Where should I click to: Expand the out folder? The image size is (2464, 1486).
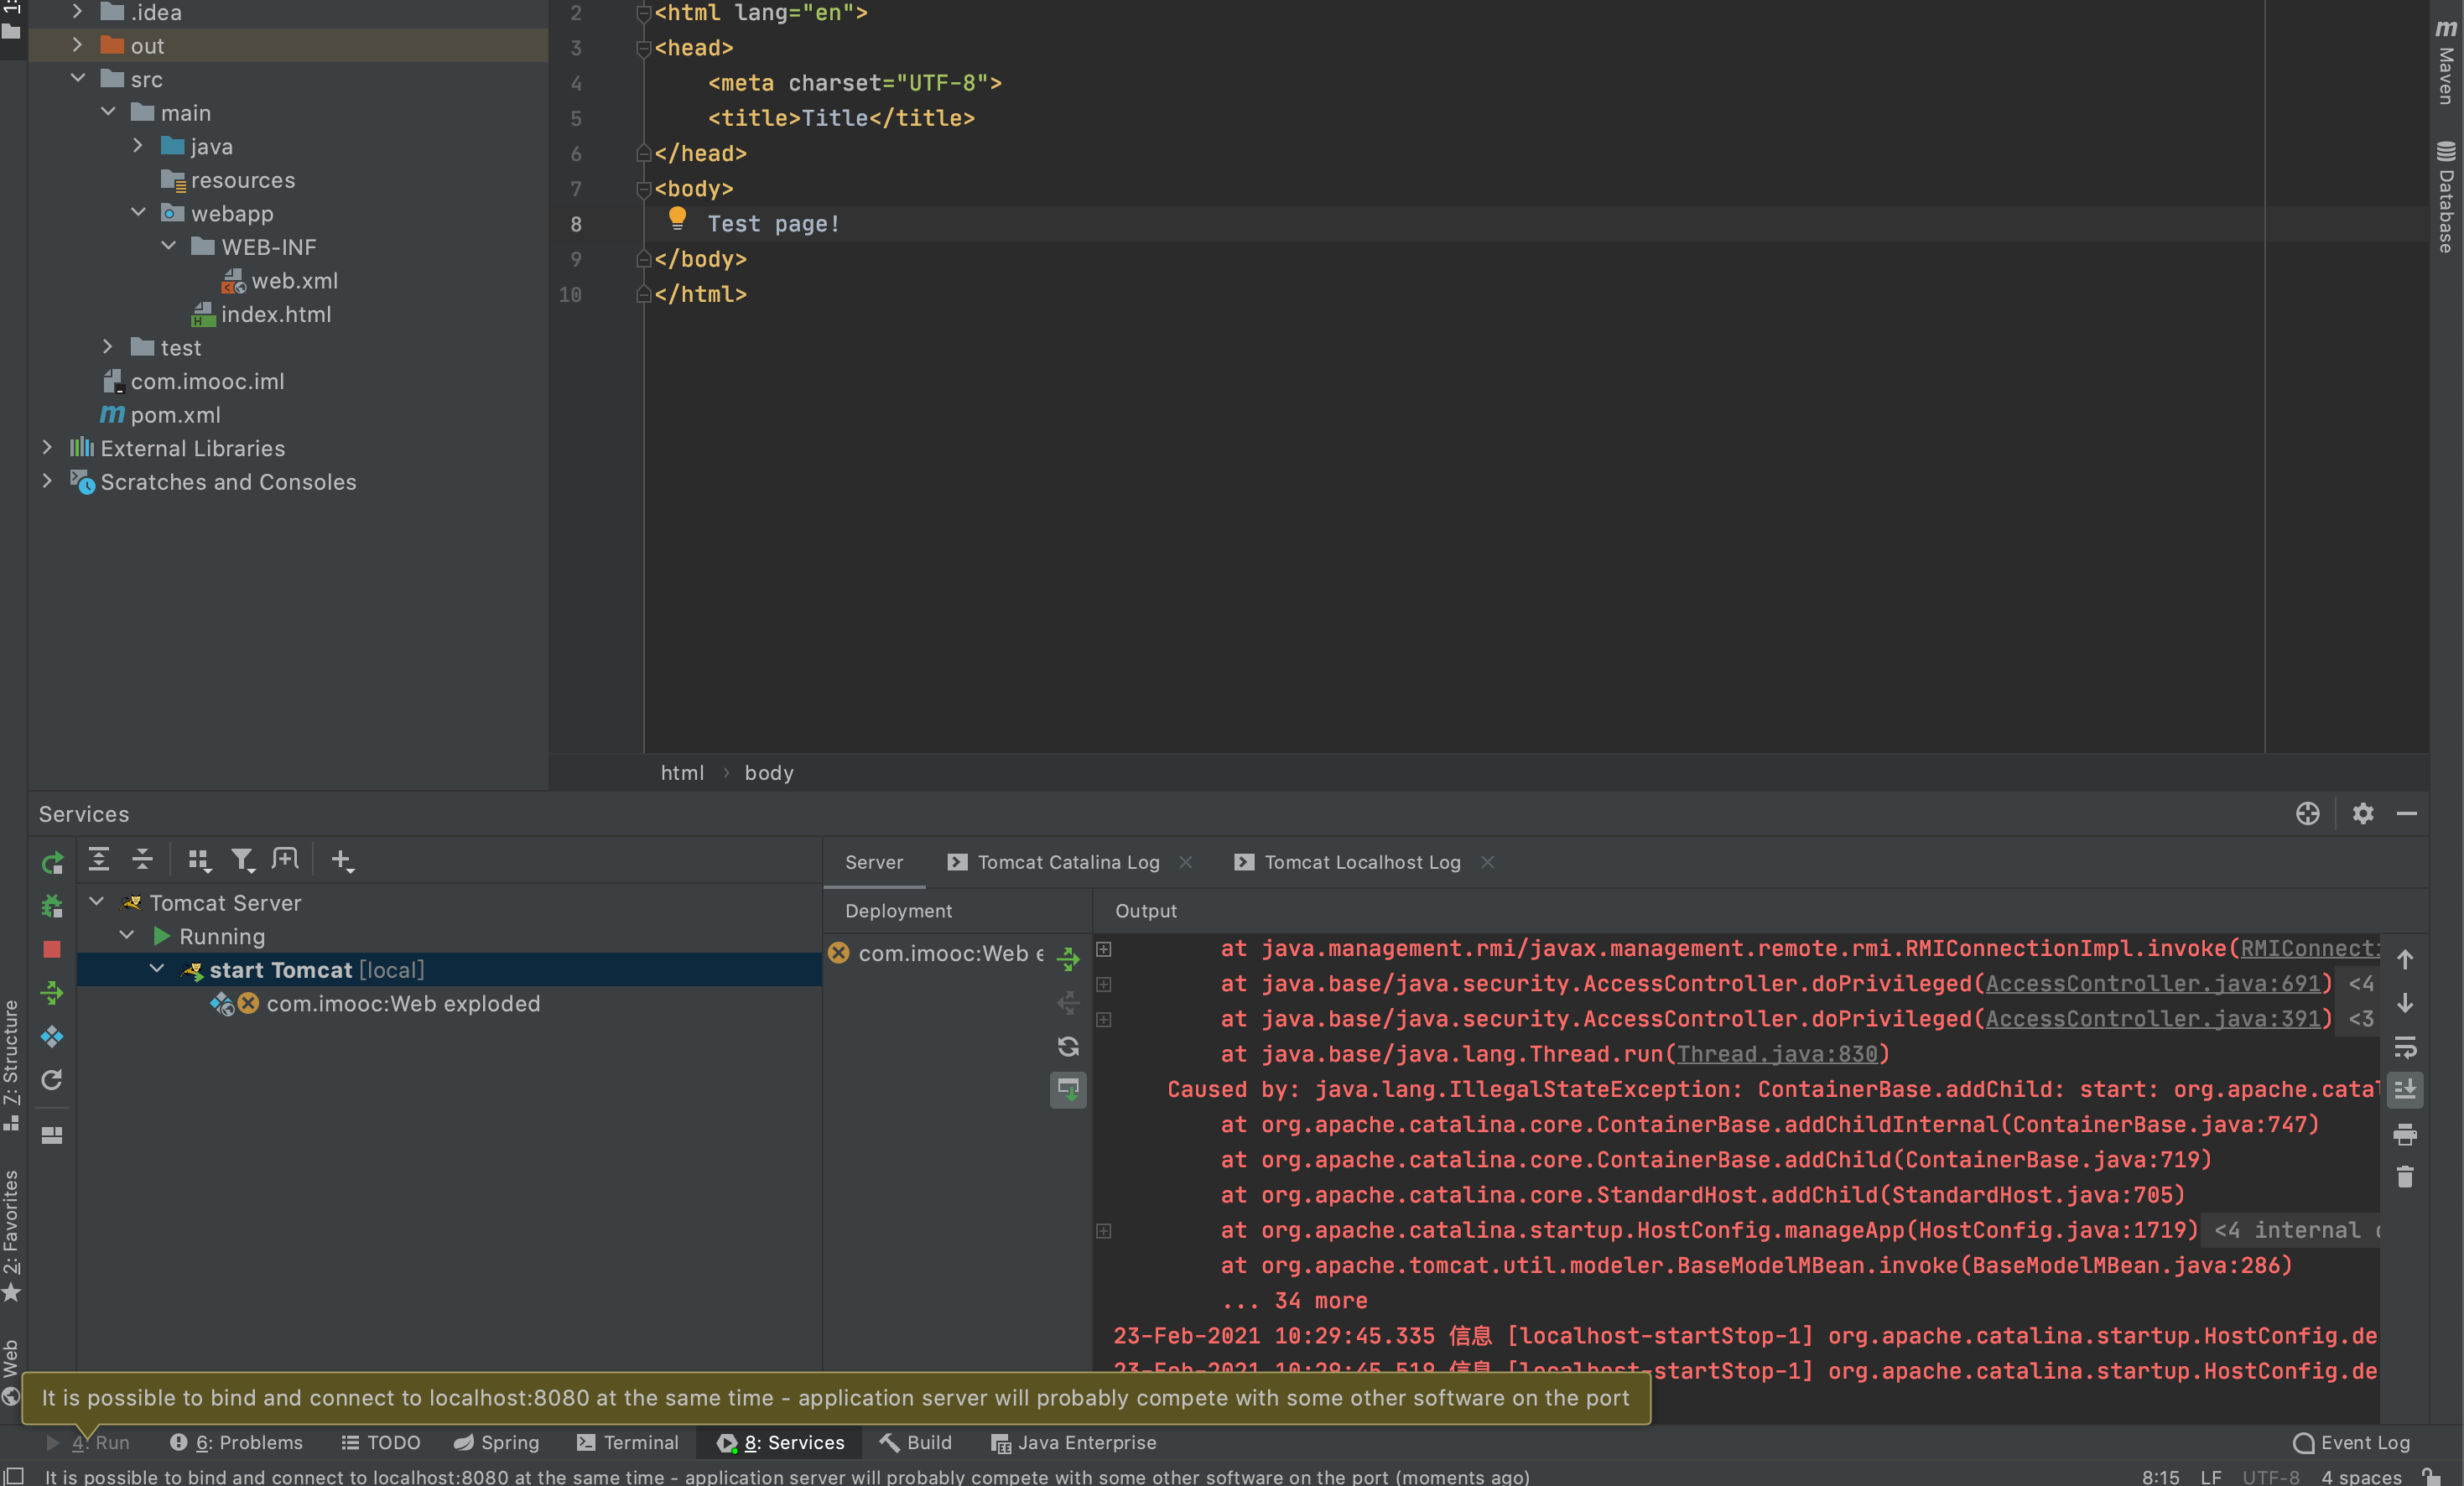click(x=78, y=45)
